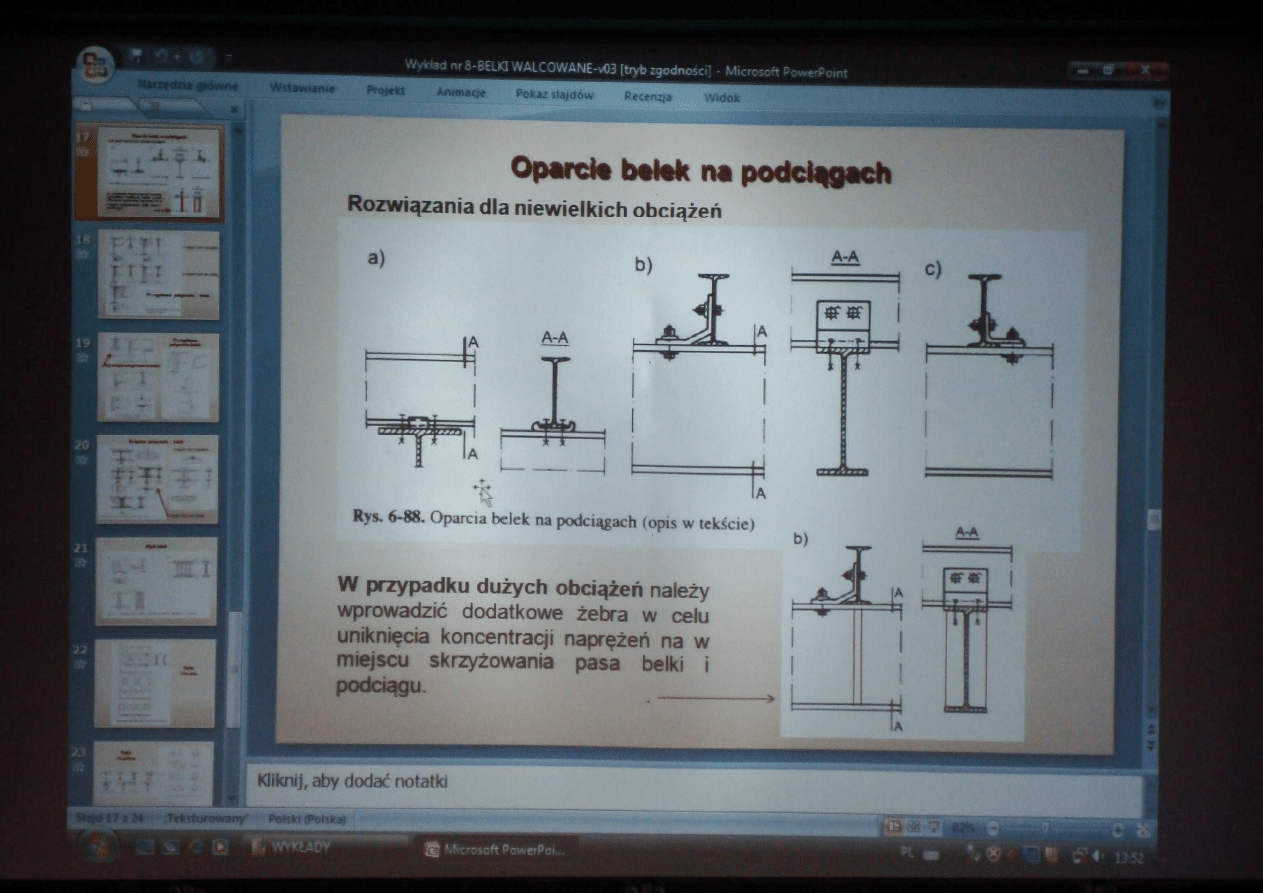Open the Windows Start menu orb
The height and width of the screenshot is (893, 1263).
[x=99, y=848]
